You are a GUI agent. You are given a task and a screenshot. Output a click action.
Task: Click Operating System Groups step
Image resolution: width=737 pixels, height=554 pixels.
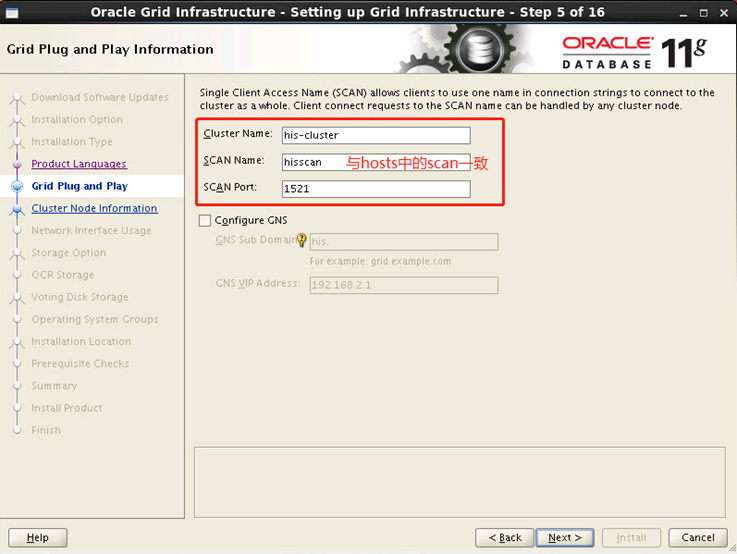coord(95,320)
